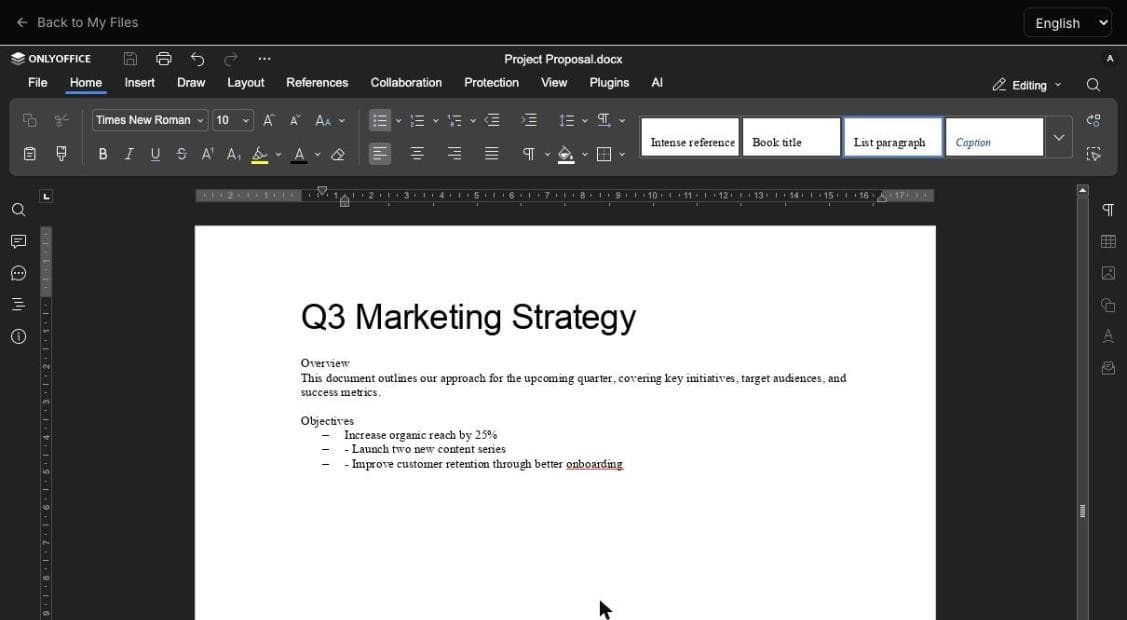Toggle underline formatting
Screen dimensions: 1127x620
tap(155, 154)
